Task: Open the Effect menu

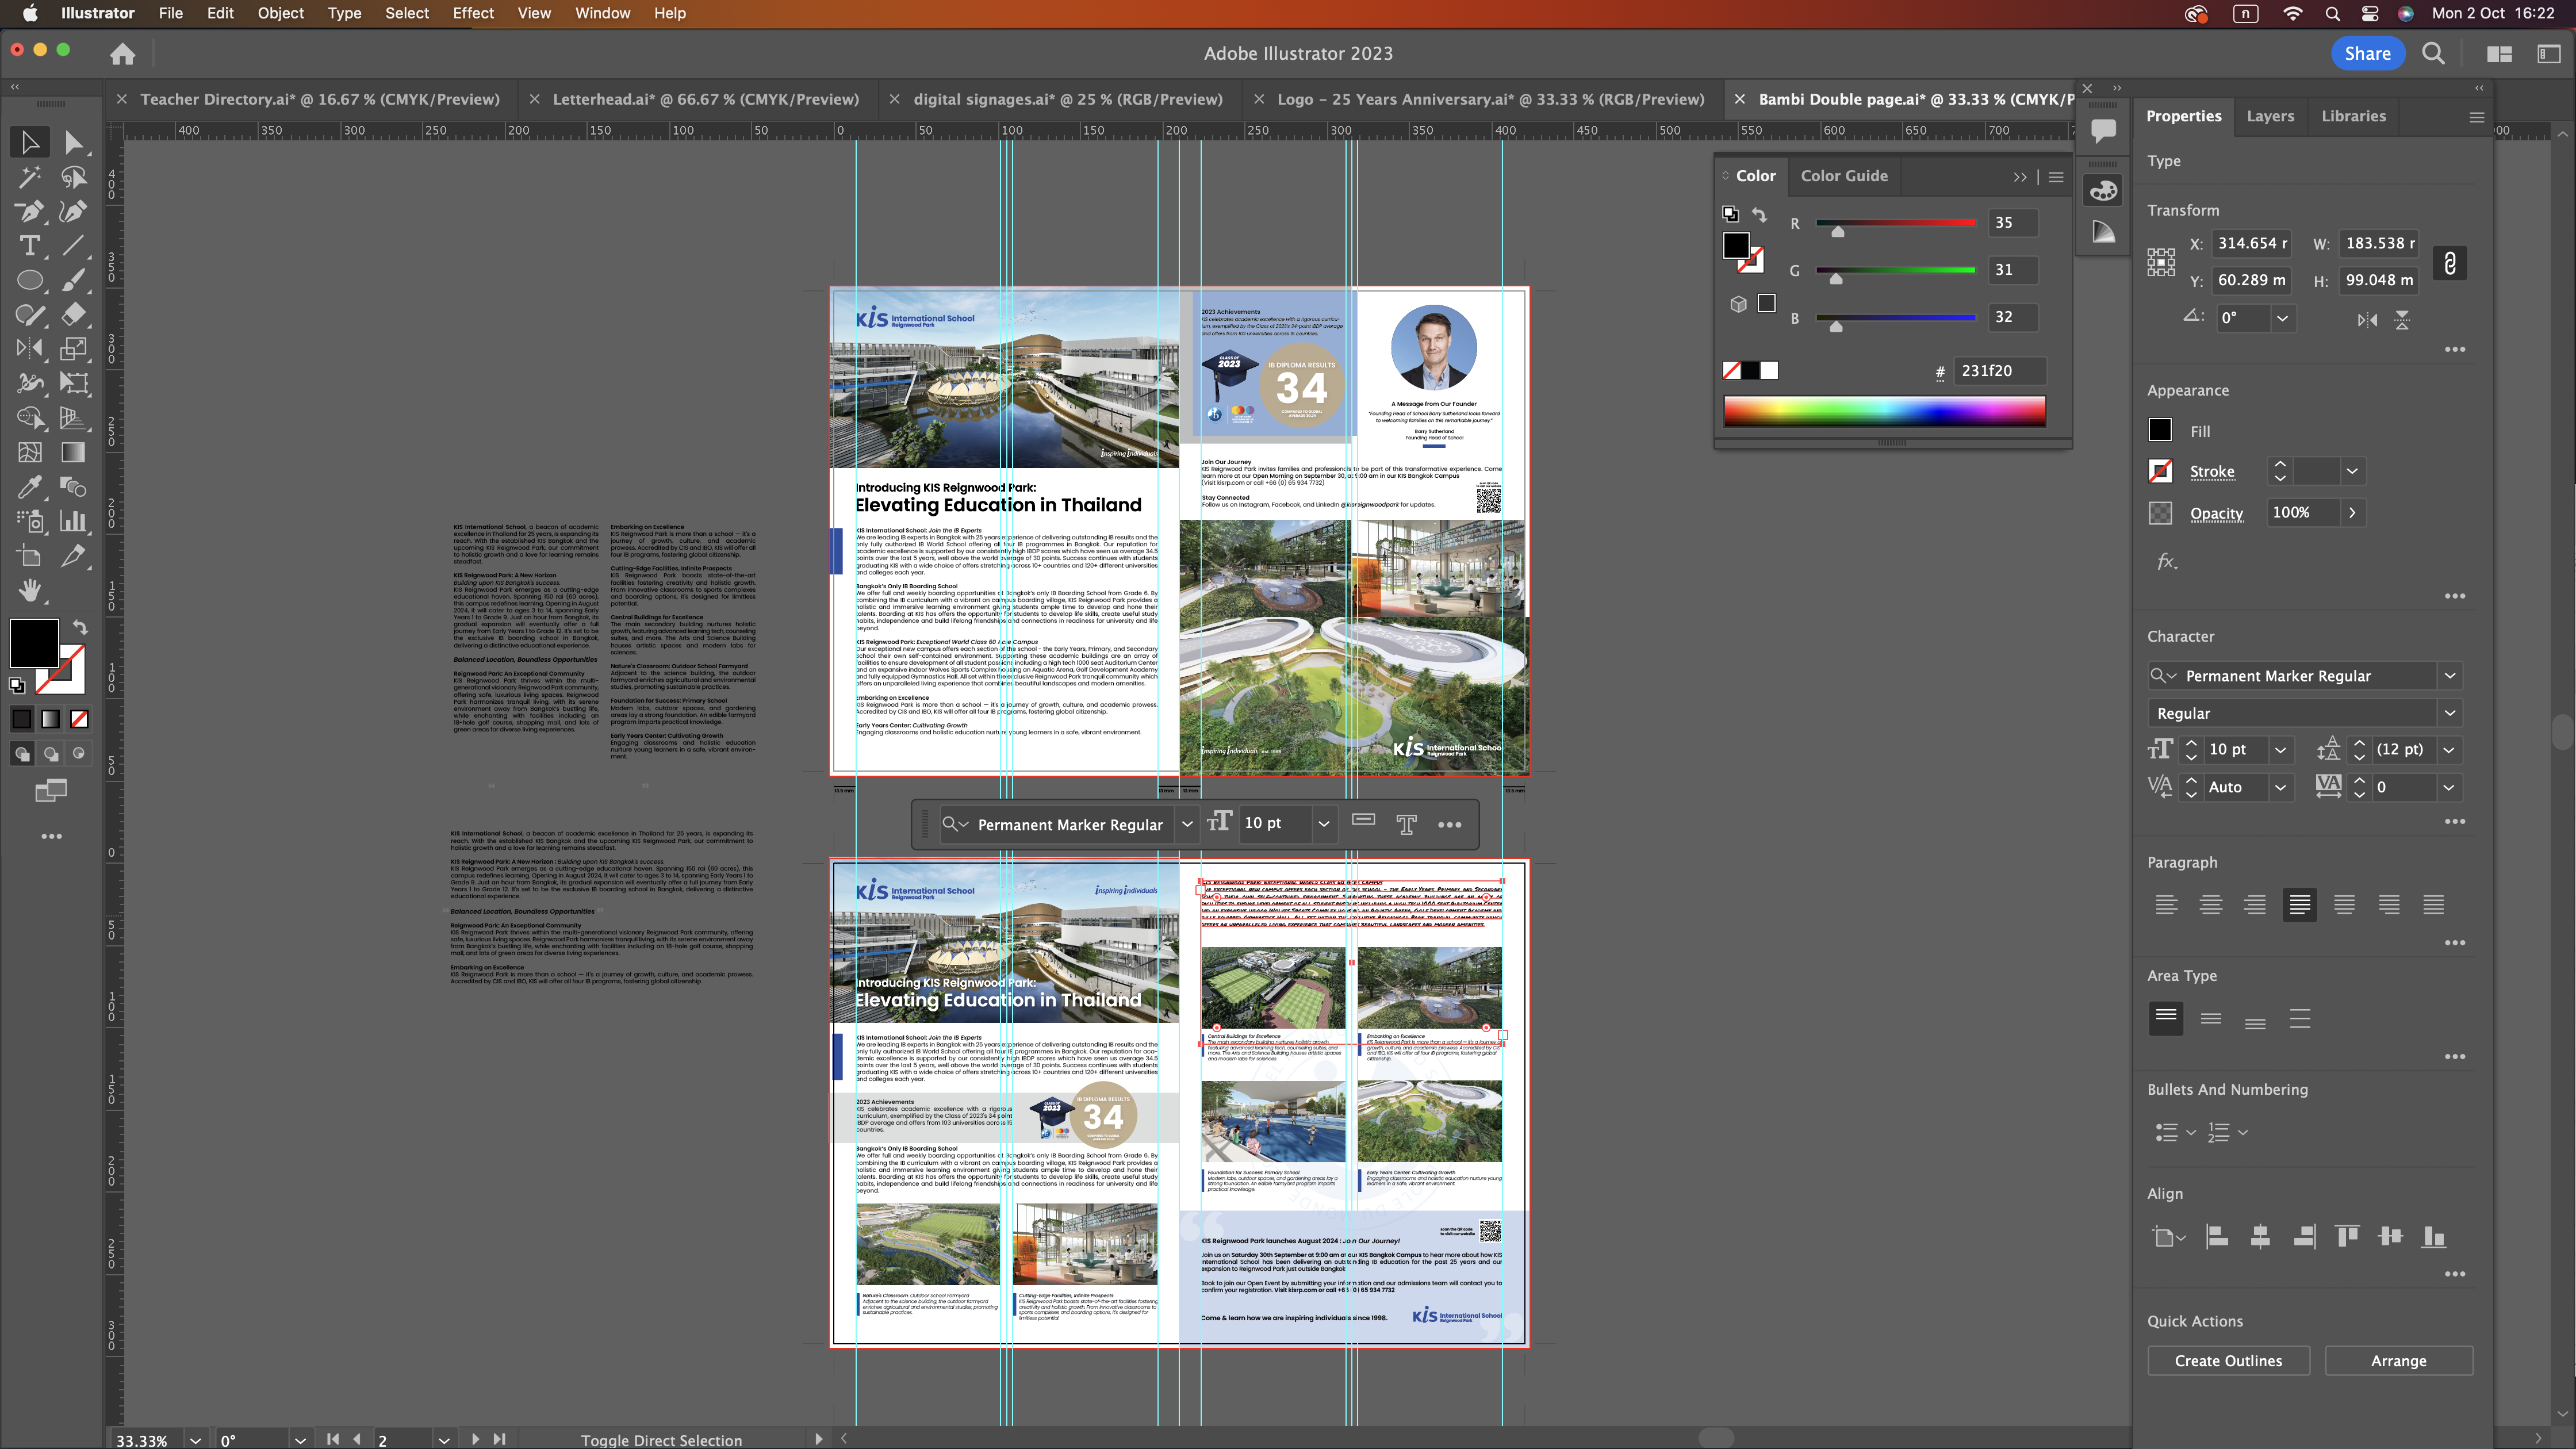Action: pyautogui.click(x=473, y=13)
